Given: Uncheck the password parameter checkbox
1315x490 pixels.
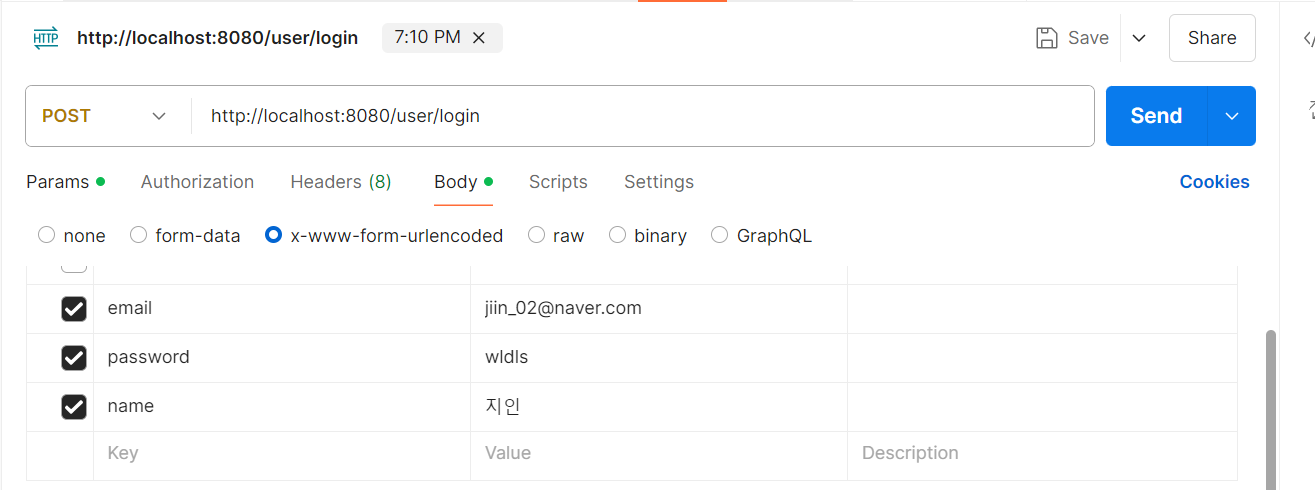Looking at the screenshot, I should (74, 357).
